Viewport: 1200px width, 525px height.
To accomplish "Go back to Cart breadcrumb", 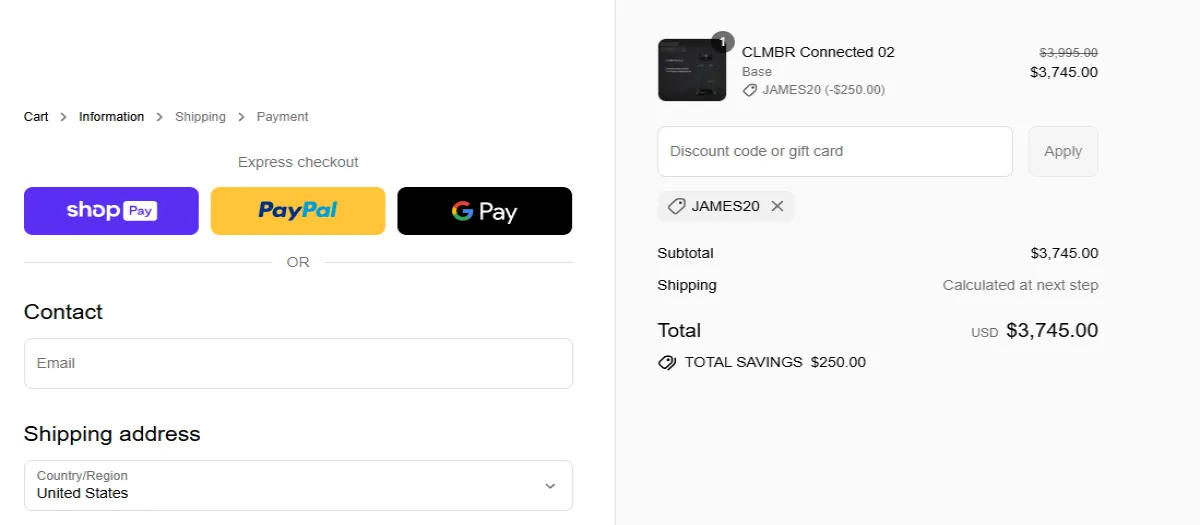I will [36, 117].
